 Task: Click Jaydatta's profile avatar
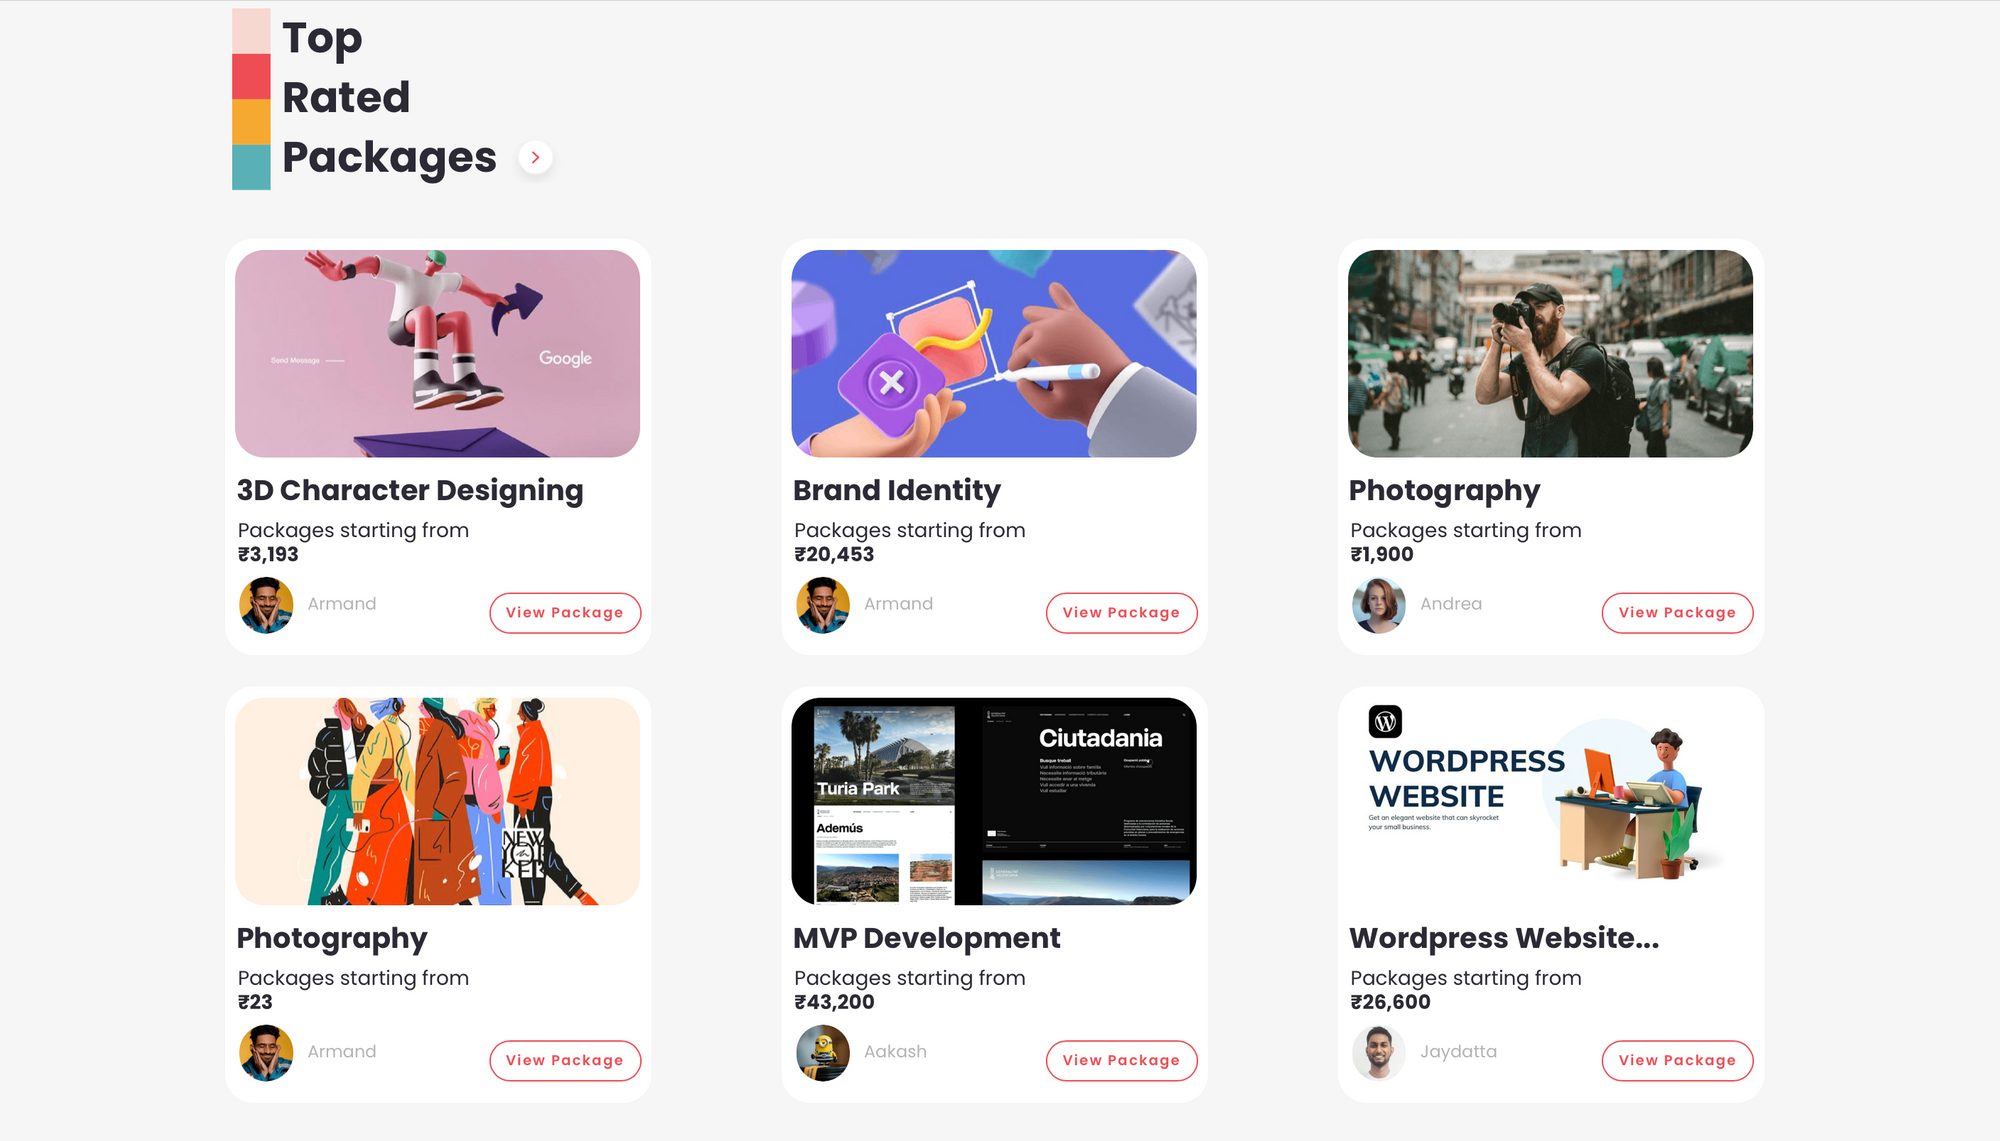point(1379,1053)
